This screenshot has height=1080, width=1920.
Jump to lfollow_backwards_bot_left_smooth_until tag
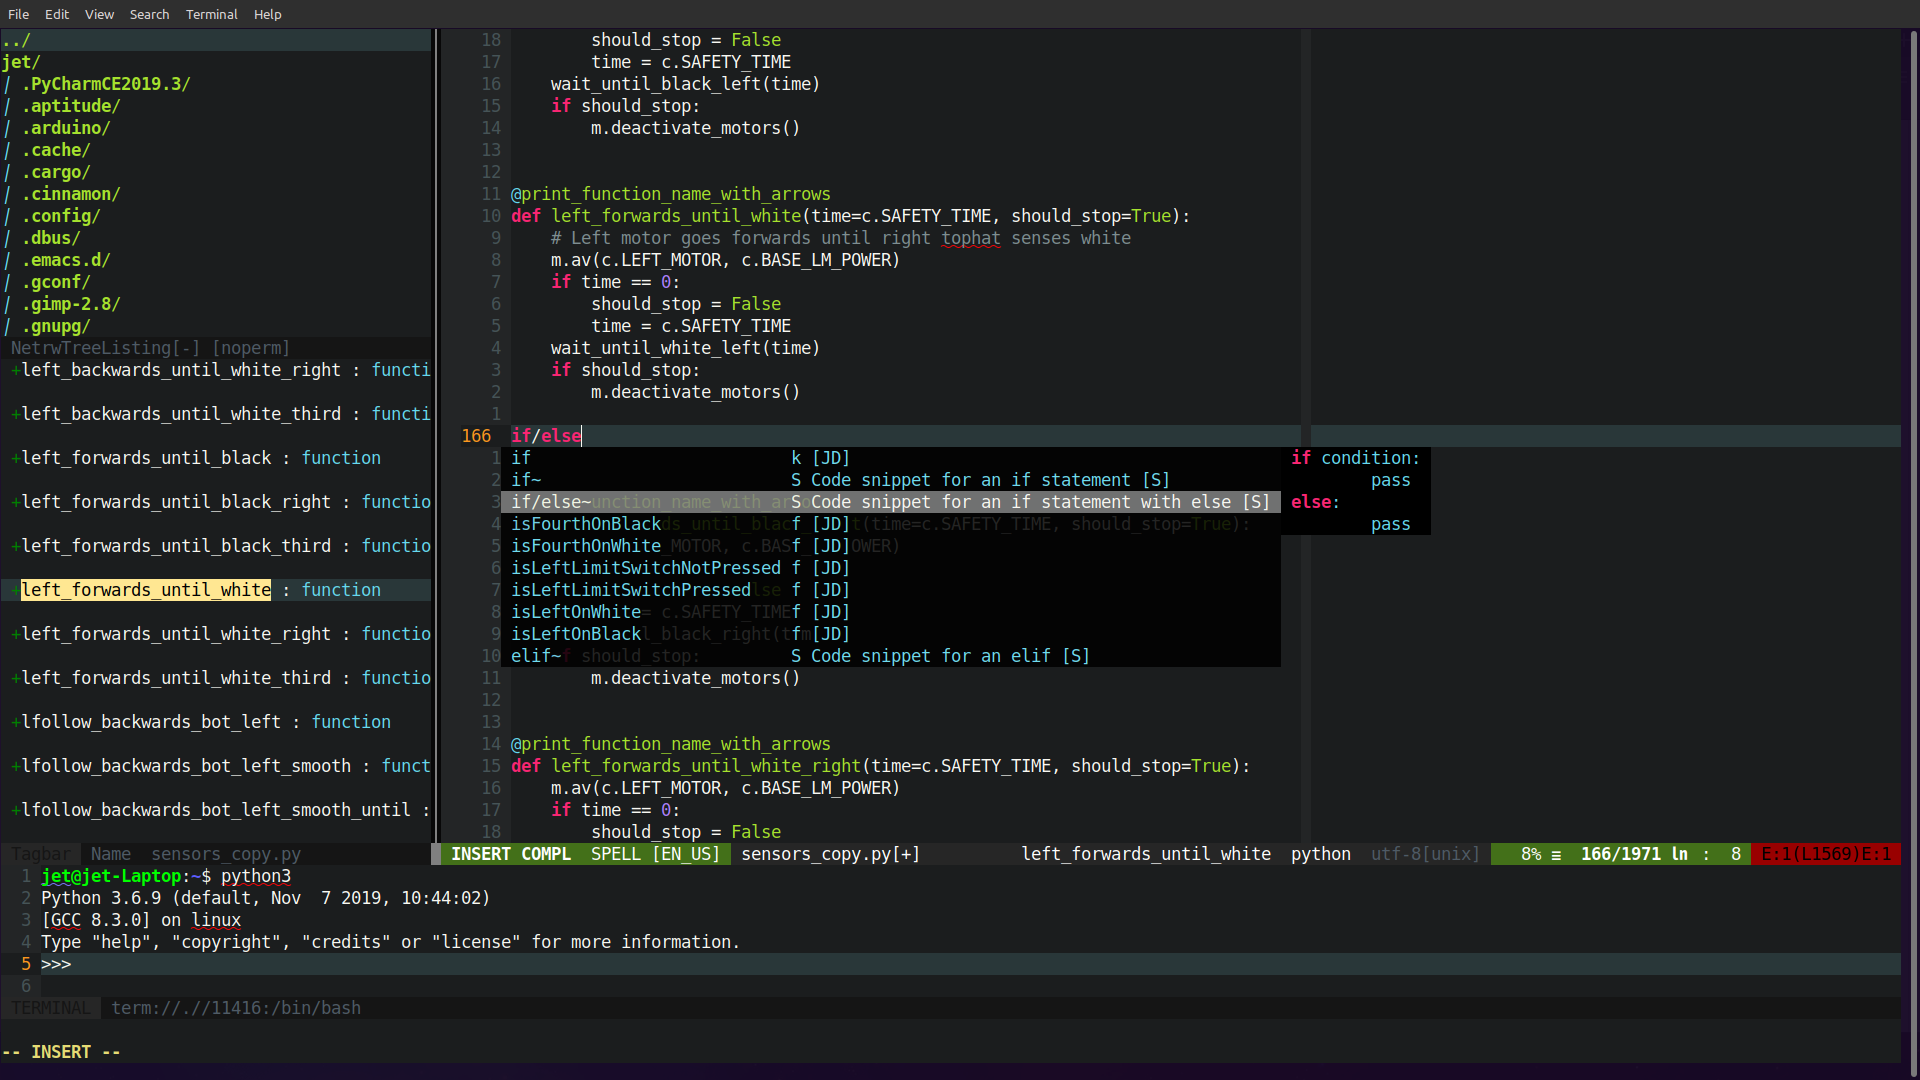point(216,810)
